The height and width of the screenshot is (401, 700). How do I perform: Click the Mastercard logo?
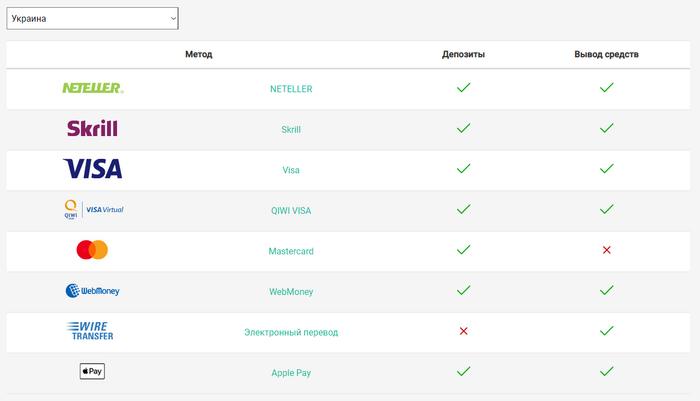[92, 250]
